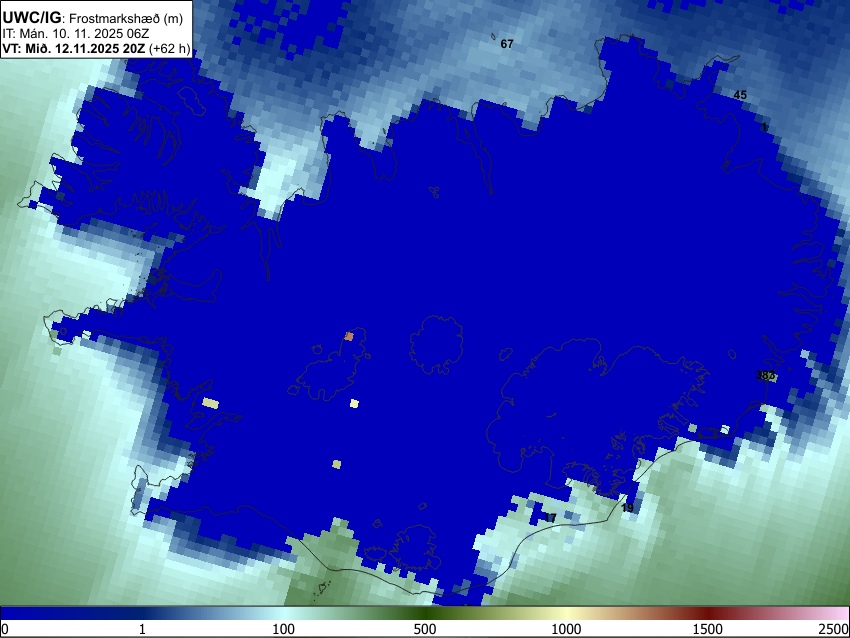The image size is (850, 638).
Task: Click the color scale label 500
Action: point(425,629)
